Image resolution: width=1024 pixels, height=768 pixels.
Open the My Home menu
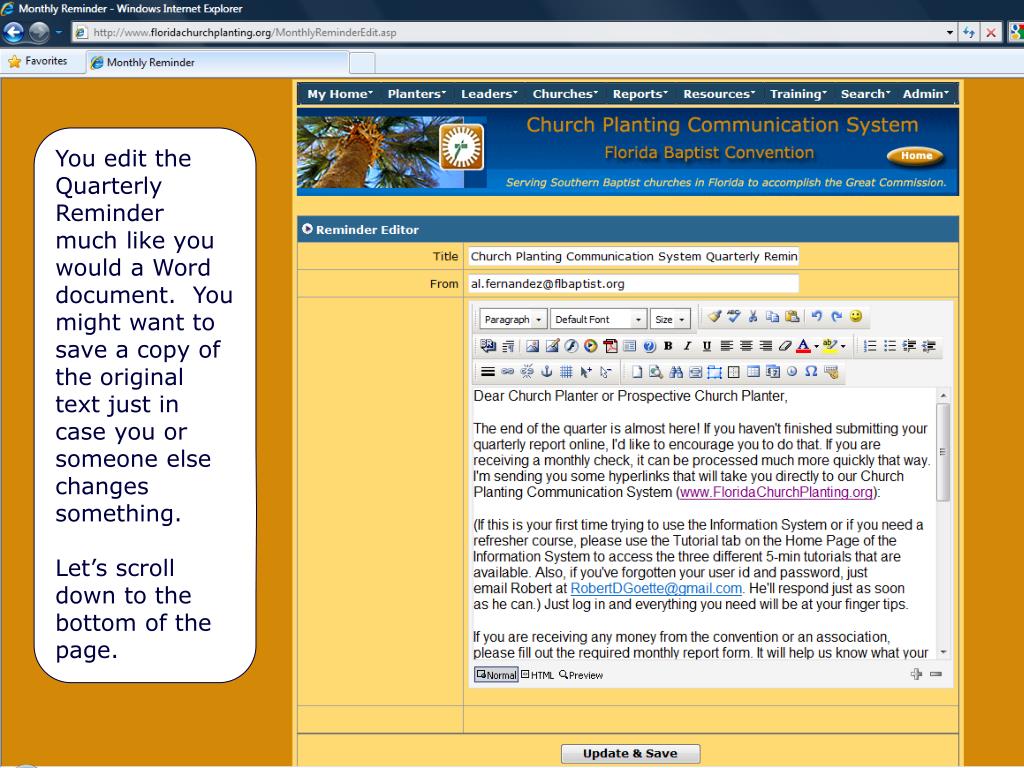click(x=340, y=94)
